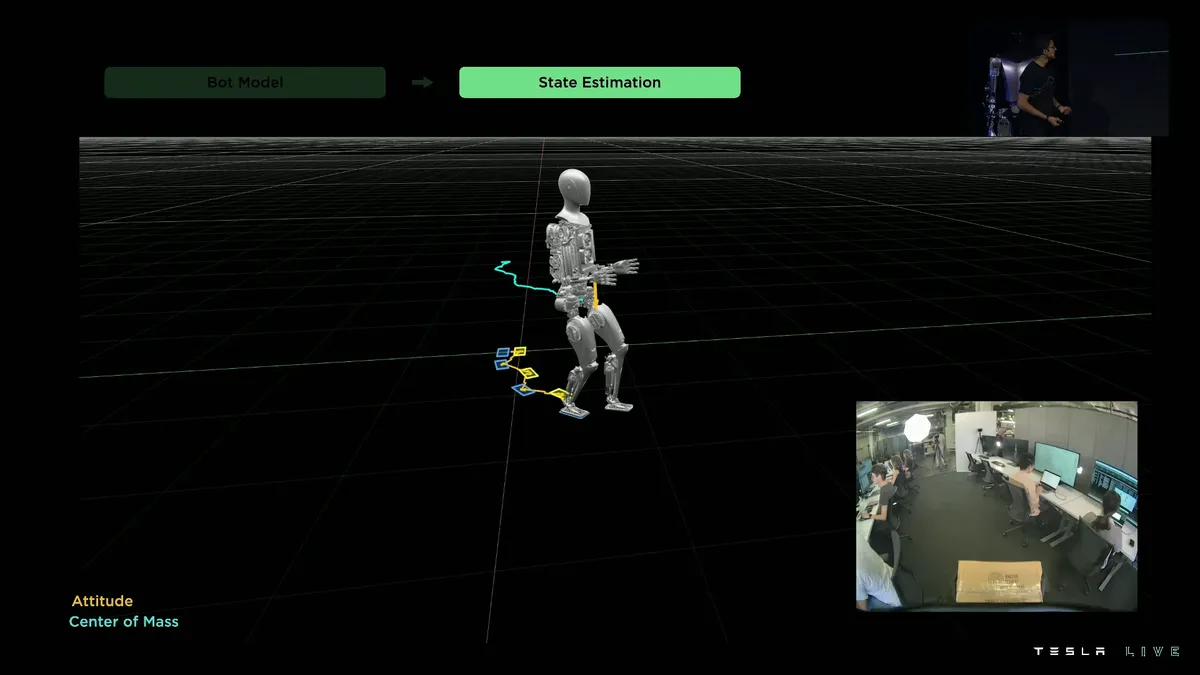
Task: Click the Tesla logo
Action: click(1069, 651)
